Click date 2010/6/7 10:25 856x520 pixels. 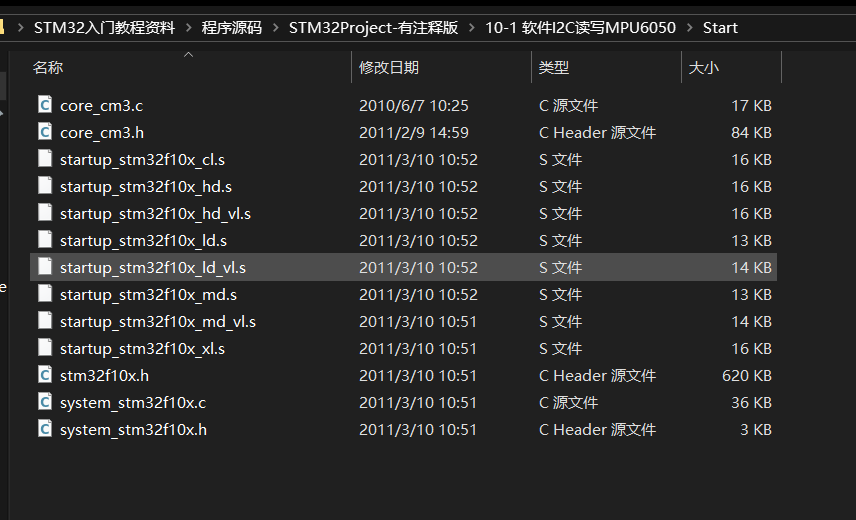click(x=414, y=105)
